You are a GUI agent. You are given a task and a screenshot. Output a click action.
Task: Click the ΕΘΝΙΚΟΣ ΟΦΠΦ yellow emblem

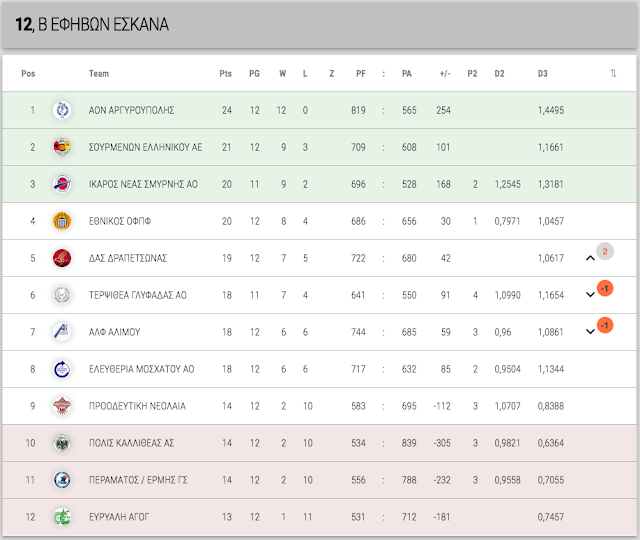point(62,221)
